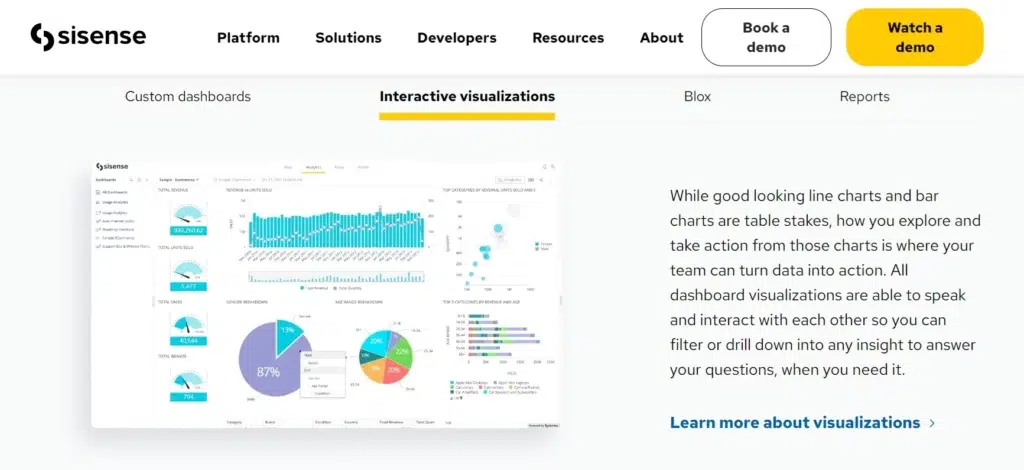The height and width of the screenshot is (470, 1024).
Task: Select the Interactive visualizations tab
Action: [x=467, y=97]
